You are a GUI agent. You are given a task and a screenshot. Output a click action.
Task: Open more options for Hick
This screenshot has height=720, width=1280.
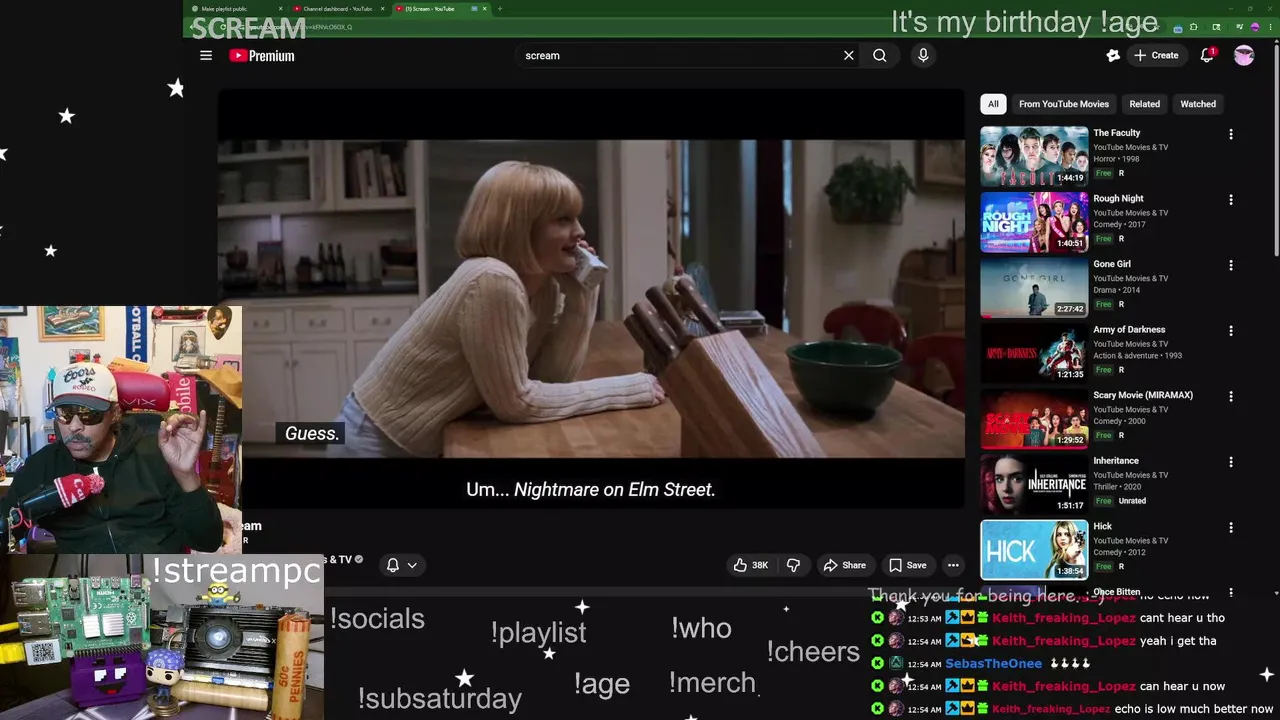(1231, 527)
